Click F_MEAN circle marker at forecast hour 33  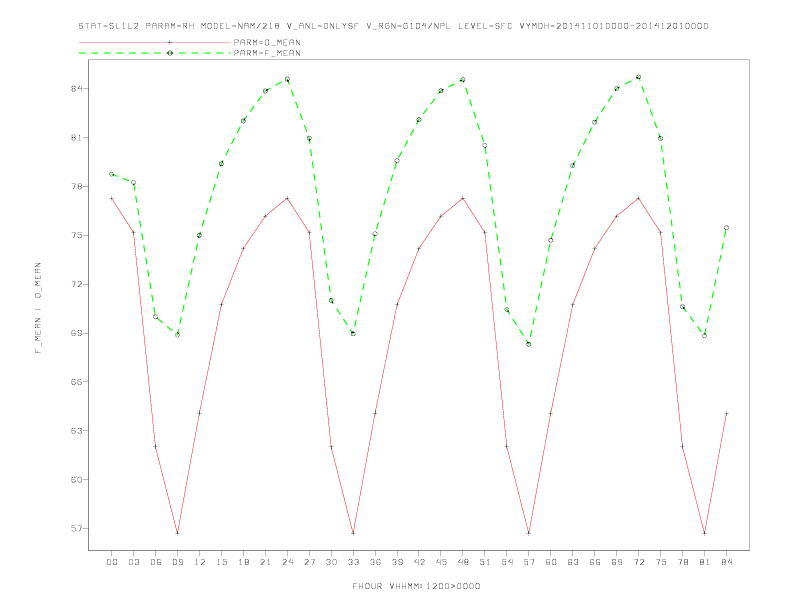pos(353,334)
